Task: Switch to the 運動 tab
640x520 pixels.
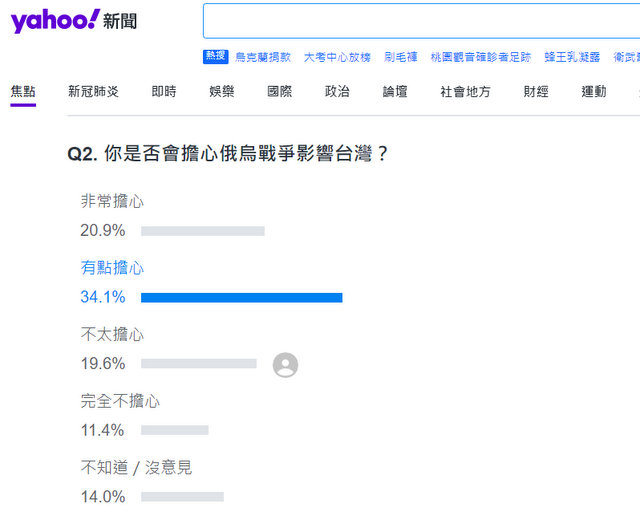Action: click(x=594, y=92)
